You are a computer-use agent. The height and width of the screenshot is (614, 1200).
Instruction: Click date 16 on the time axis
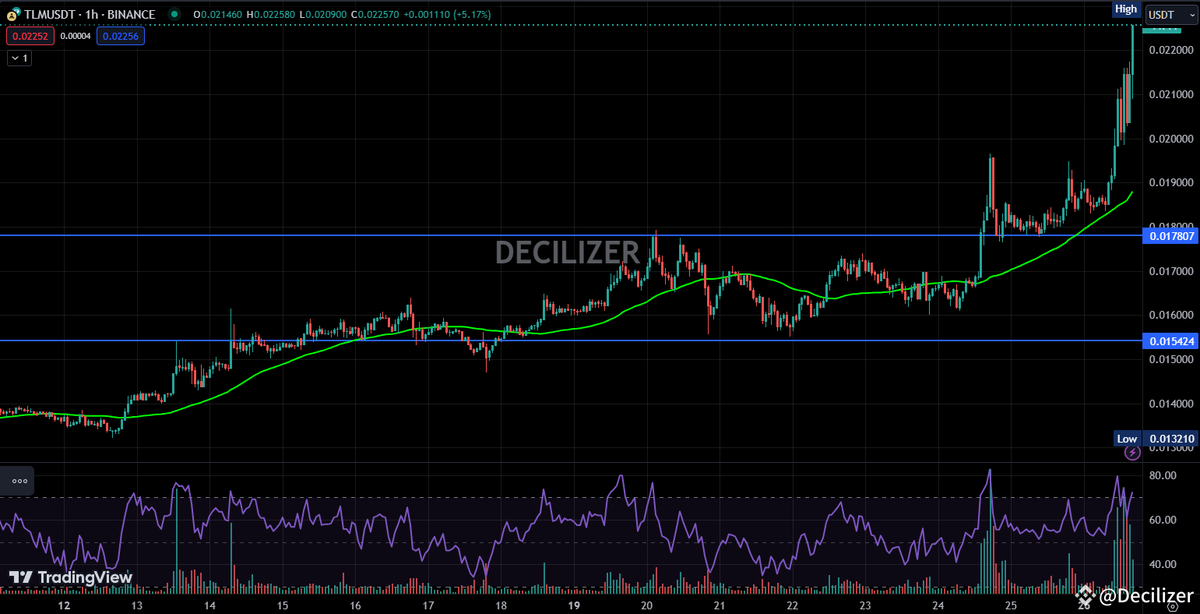tap(356, 605)
